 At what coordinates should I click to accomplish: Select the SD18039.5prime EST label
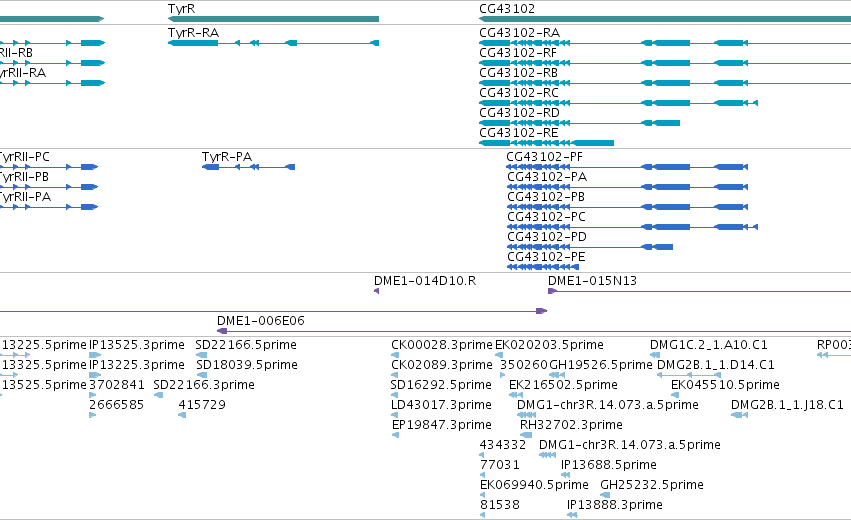247,365
